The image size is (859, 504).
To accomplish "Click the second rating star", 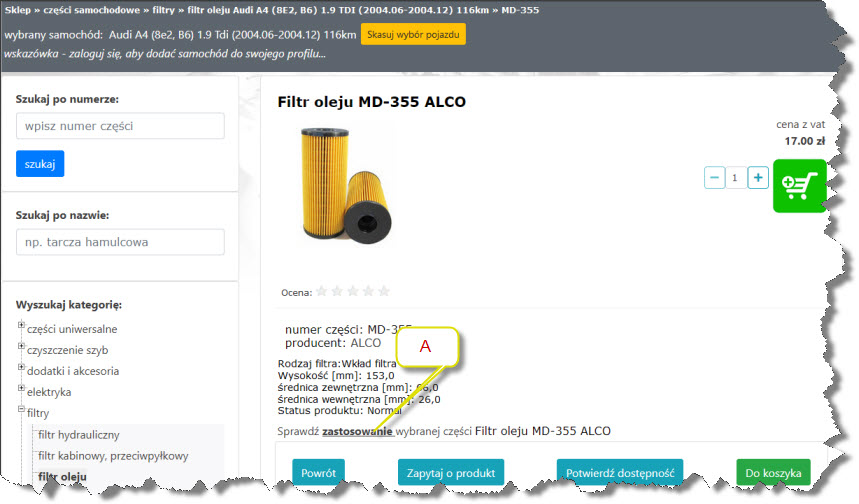I will click(x=337, y=291).
